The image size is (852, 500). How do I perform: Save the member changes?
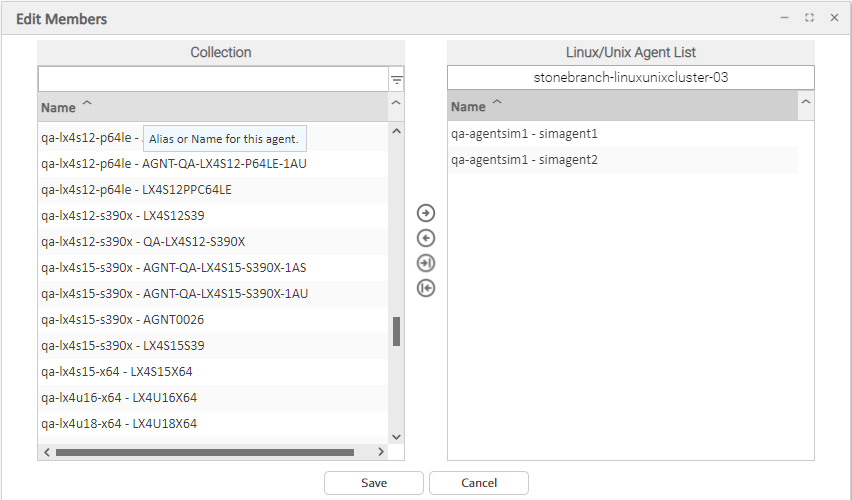click(374, 483)
